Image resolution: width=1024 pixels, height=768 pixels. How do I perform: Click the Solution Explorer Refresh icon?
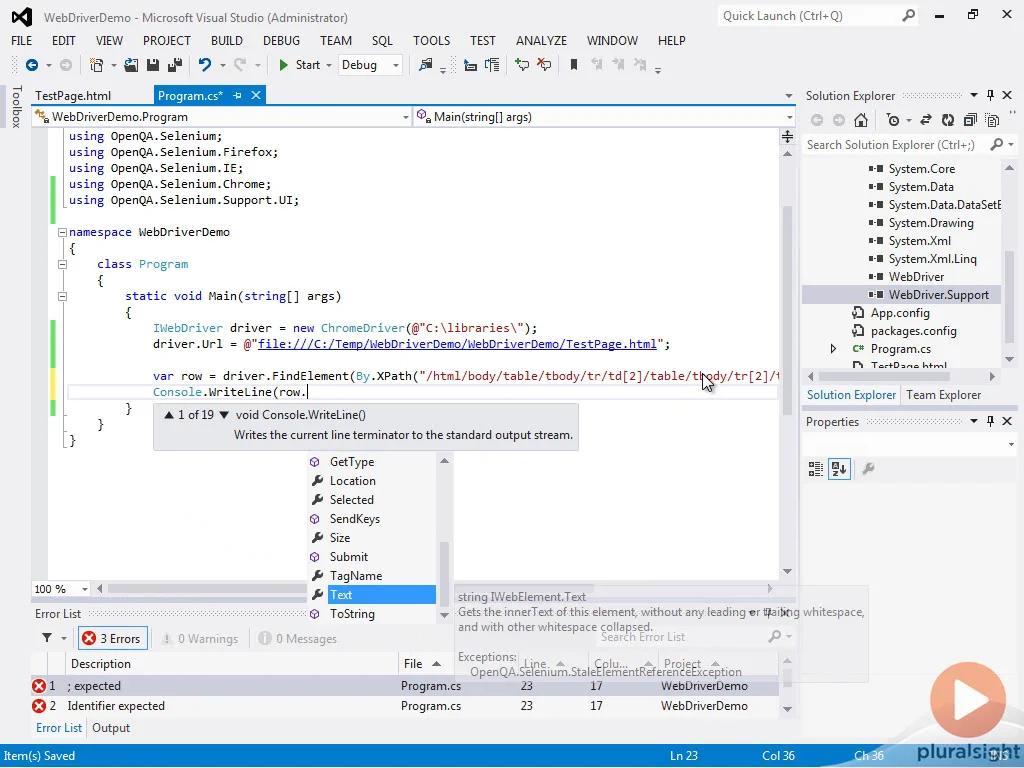(948, 120)
